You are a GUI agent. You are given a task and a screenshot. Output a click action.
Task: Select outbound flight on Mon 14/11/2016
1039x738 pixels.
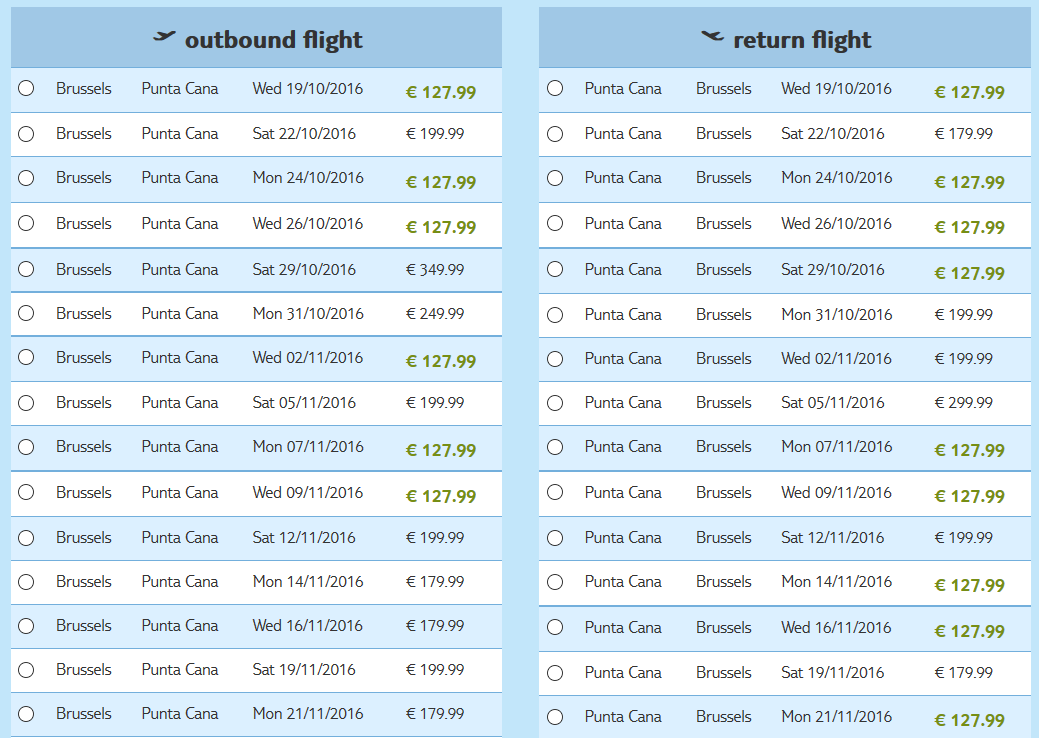pyautogui.click(x=26, y=582)
